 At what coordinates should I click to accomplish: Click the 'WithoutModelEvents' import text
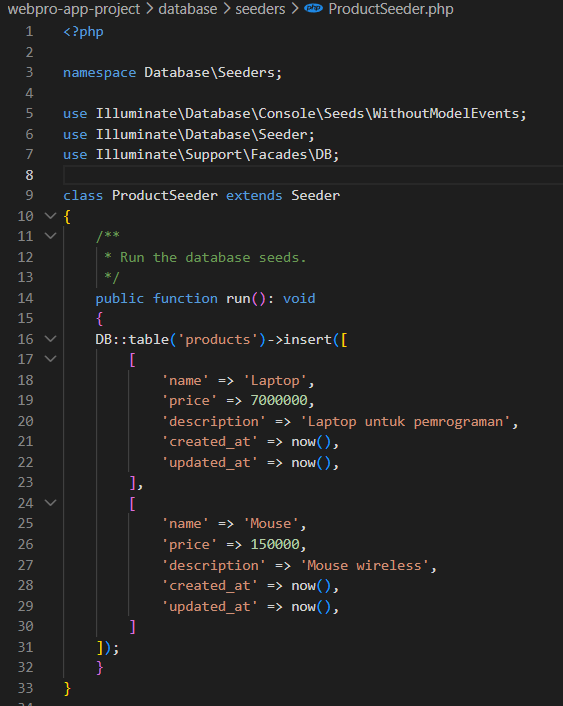click(x=445, y=113)
